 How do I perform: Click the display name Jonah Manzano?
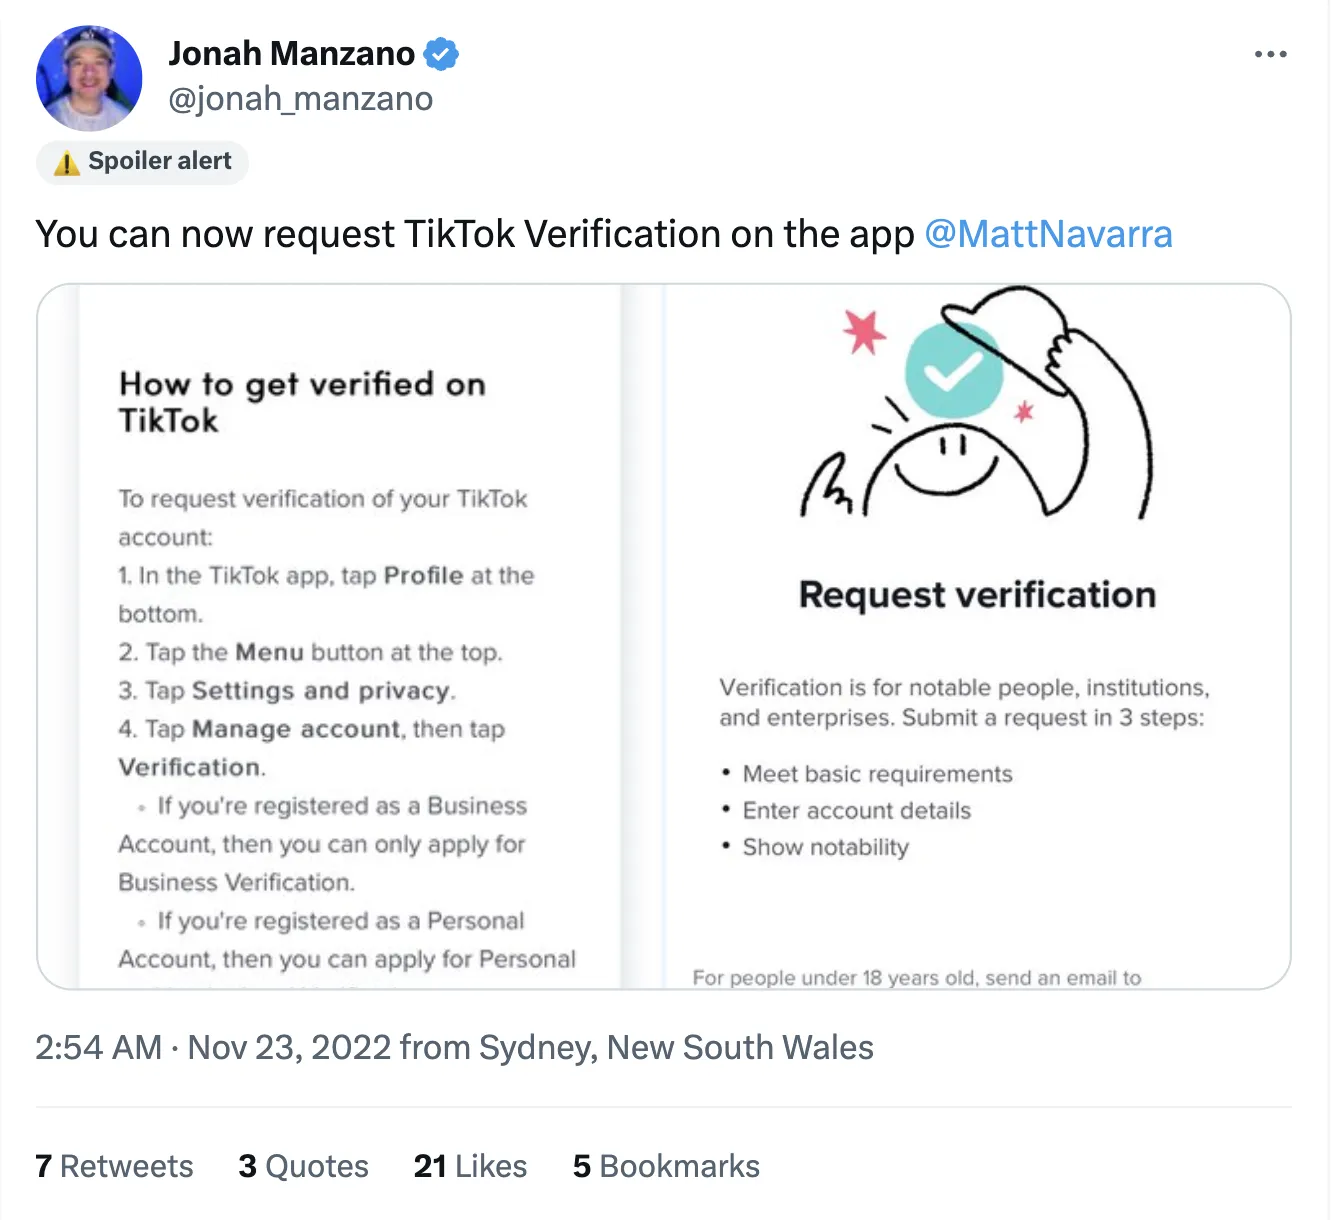(x=291, y=53)
